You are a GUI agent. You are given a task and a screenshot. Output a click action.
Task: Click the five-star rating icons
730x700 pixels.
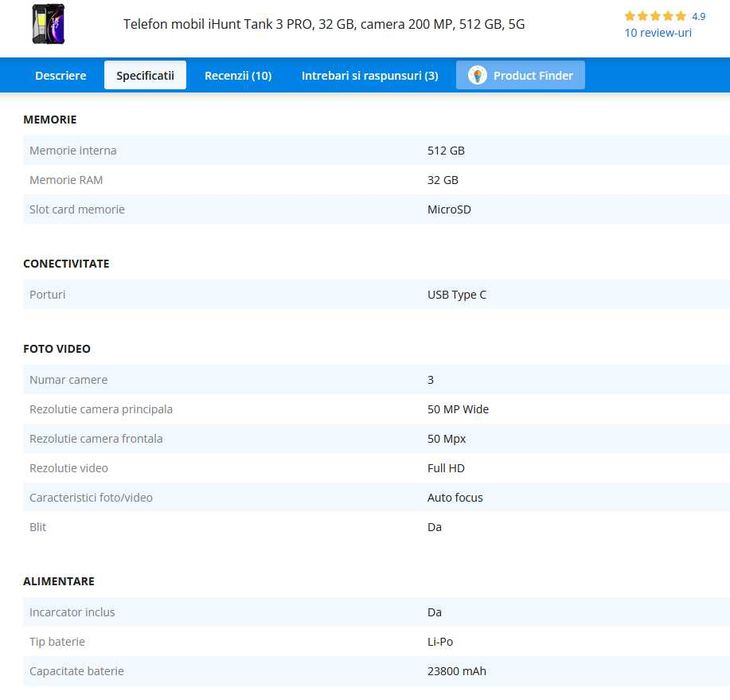655,16
